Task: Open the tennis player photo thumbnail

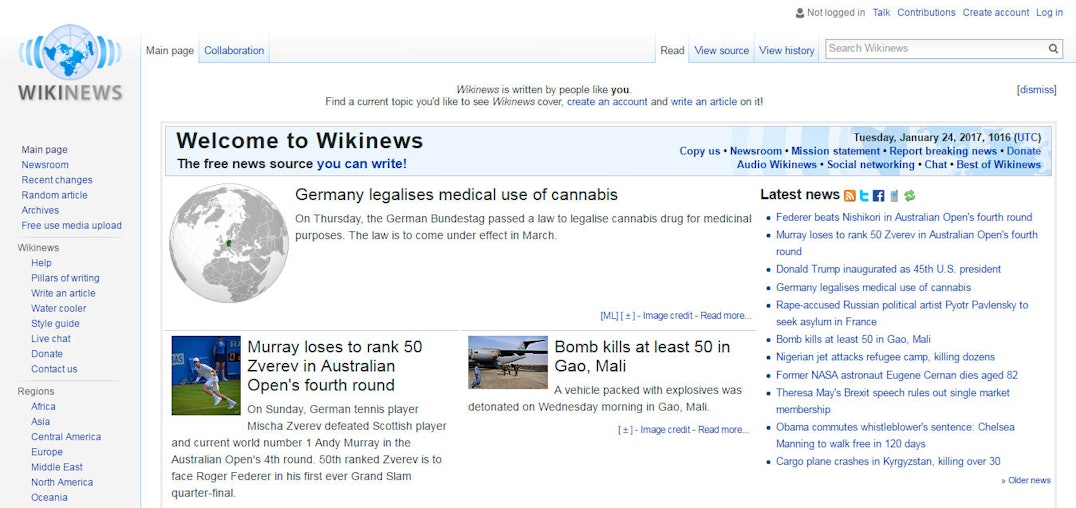Action: [x=206, y=375]
